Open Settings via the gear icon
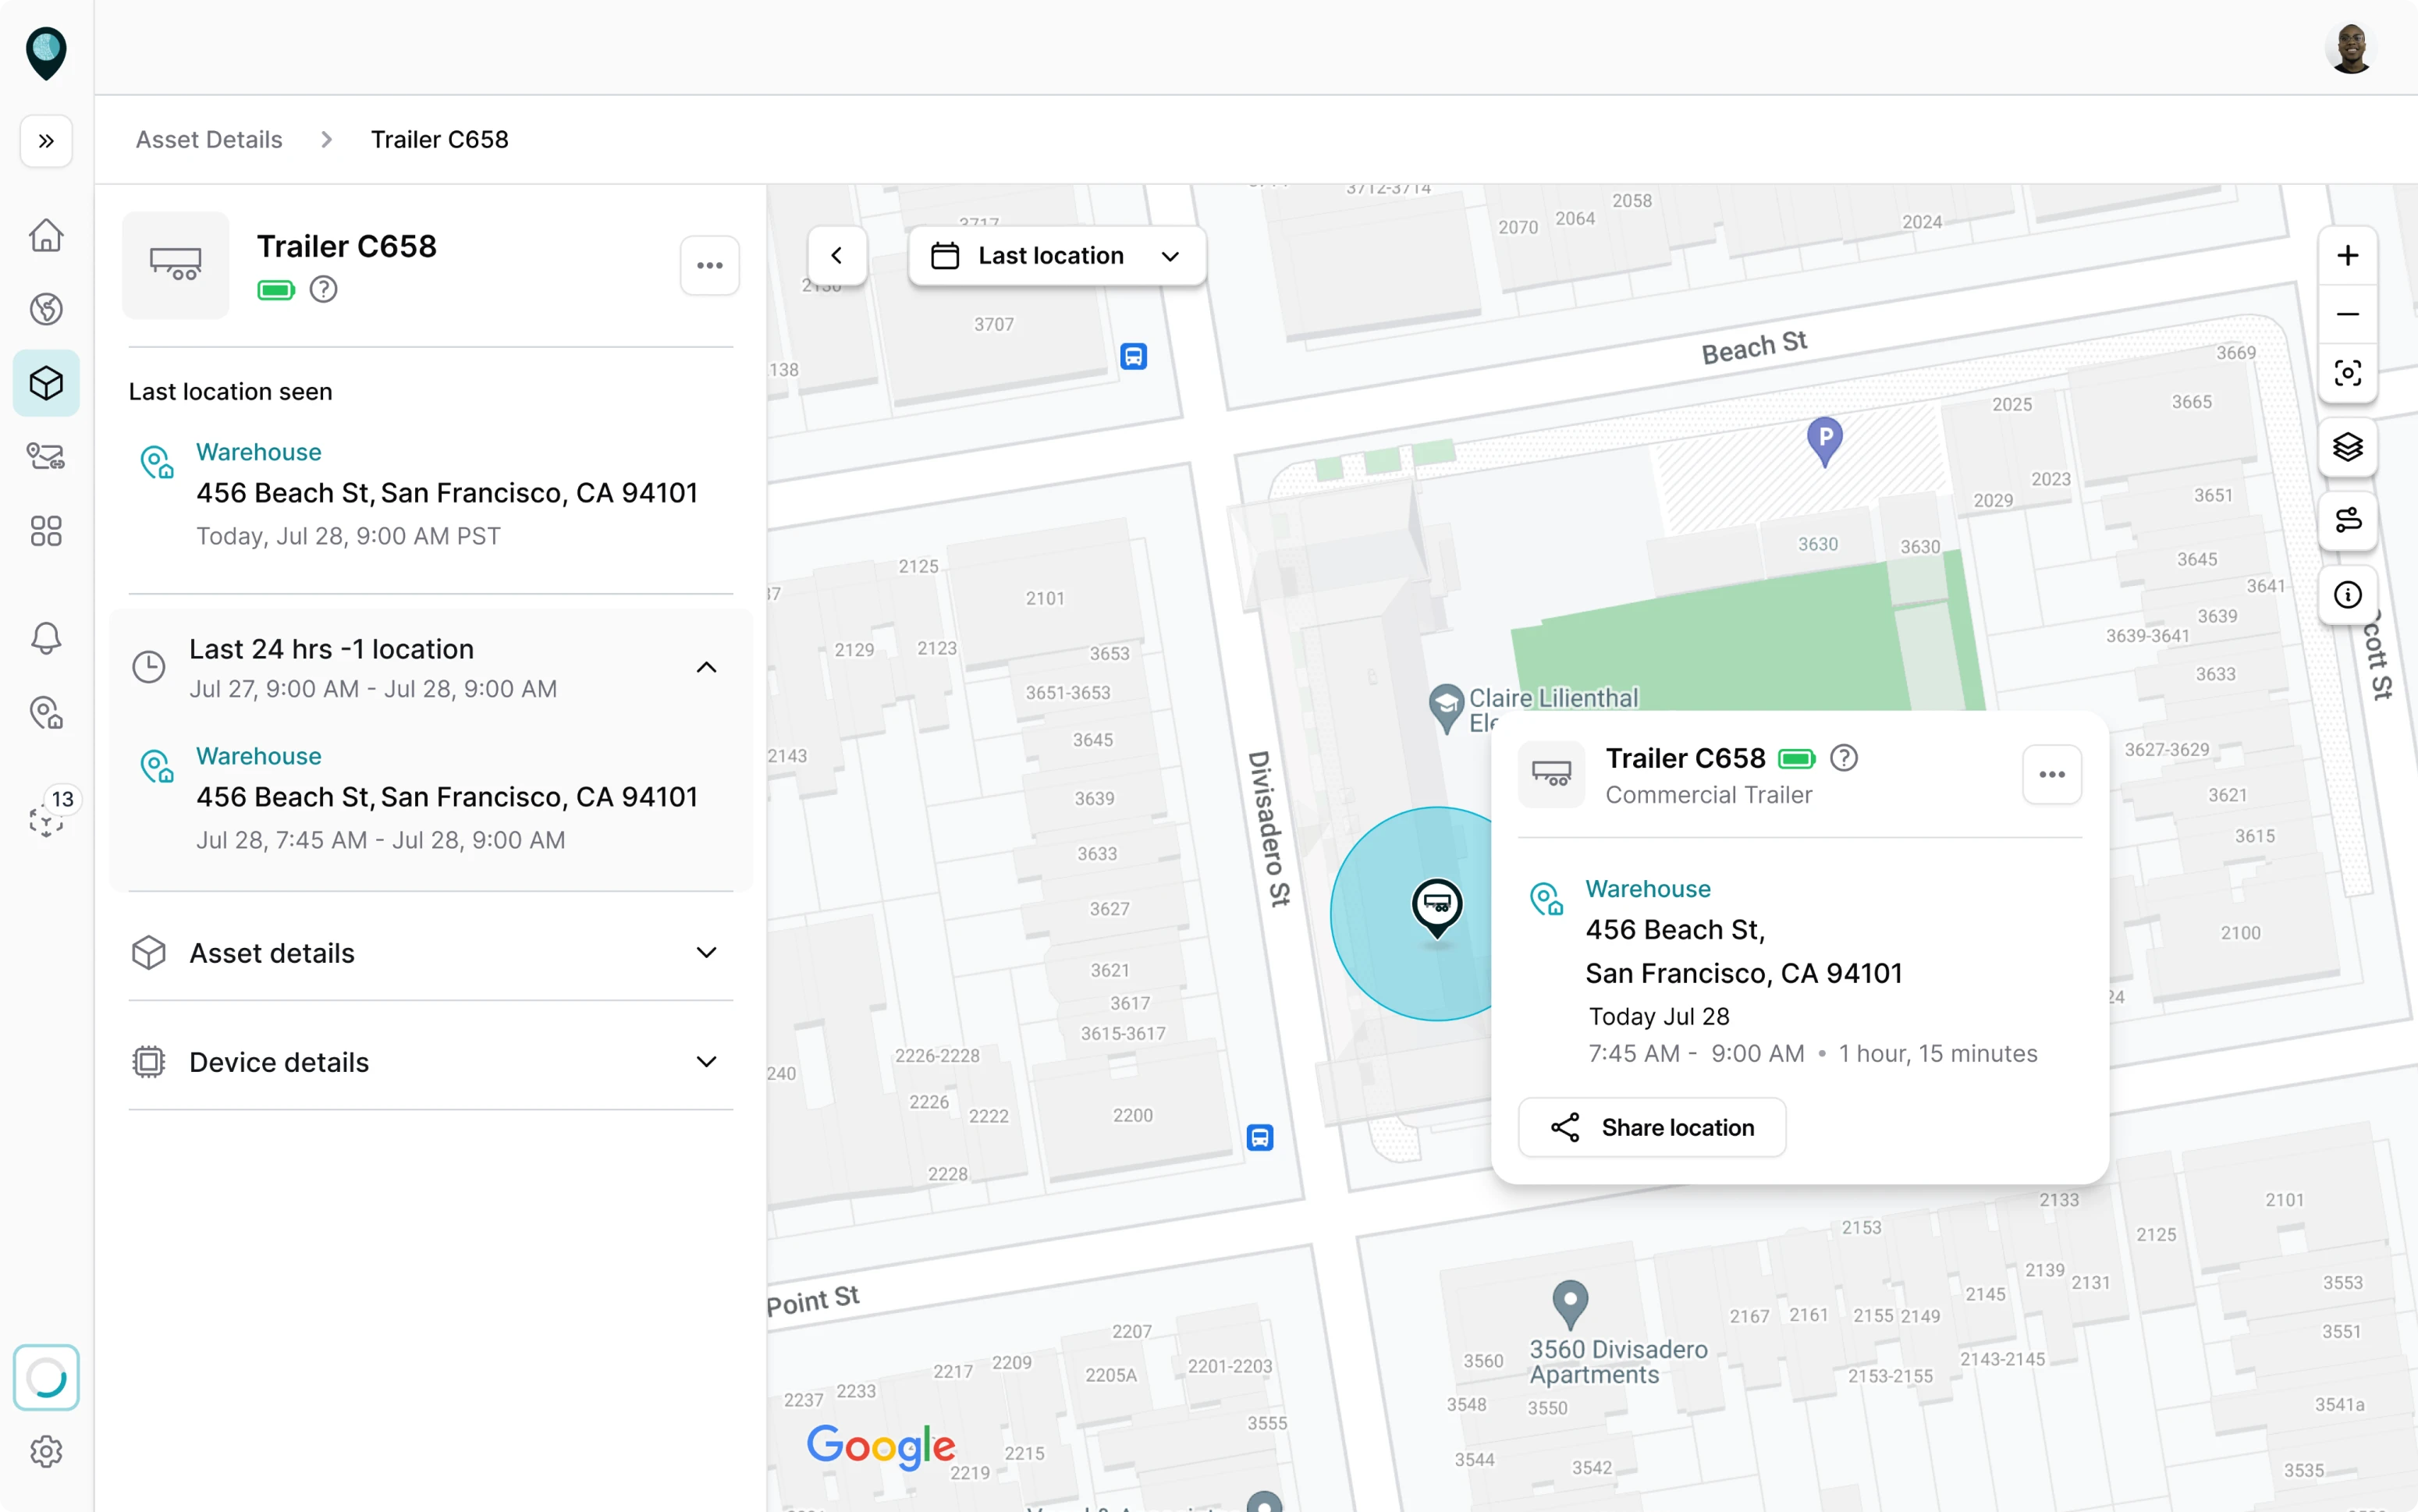 46,1451
